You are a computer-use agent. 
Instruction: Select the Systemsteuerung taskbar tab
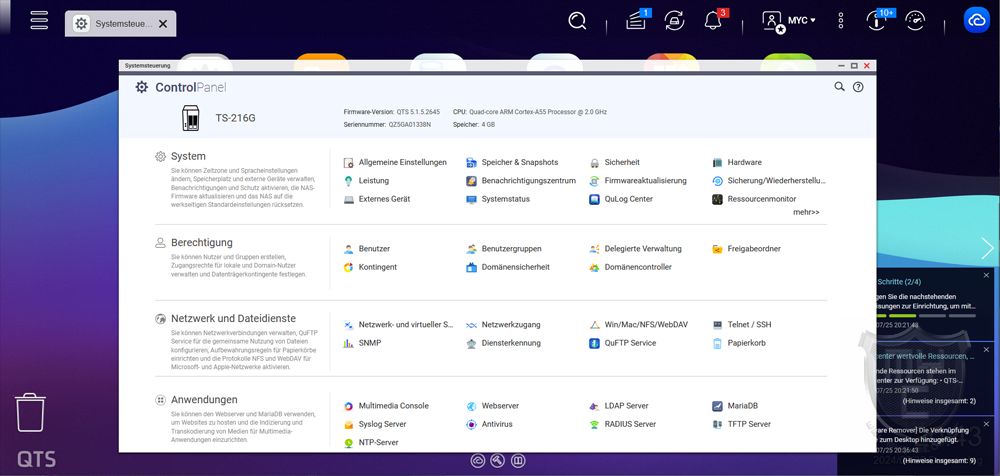(121, 24)
